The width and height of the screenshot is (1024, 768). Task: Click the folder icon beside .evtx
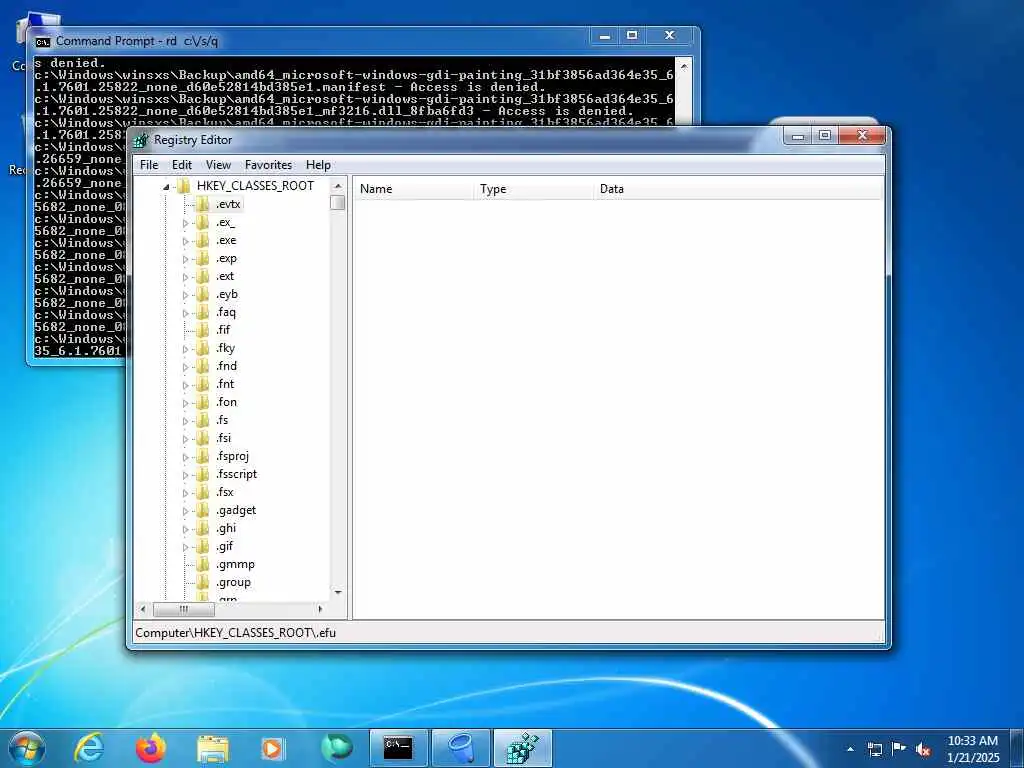pyautogui.click(x=203, y=204)
